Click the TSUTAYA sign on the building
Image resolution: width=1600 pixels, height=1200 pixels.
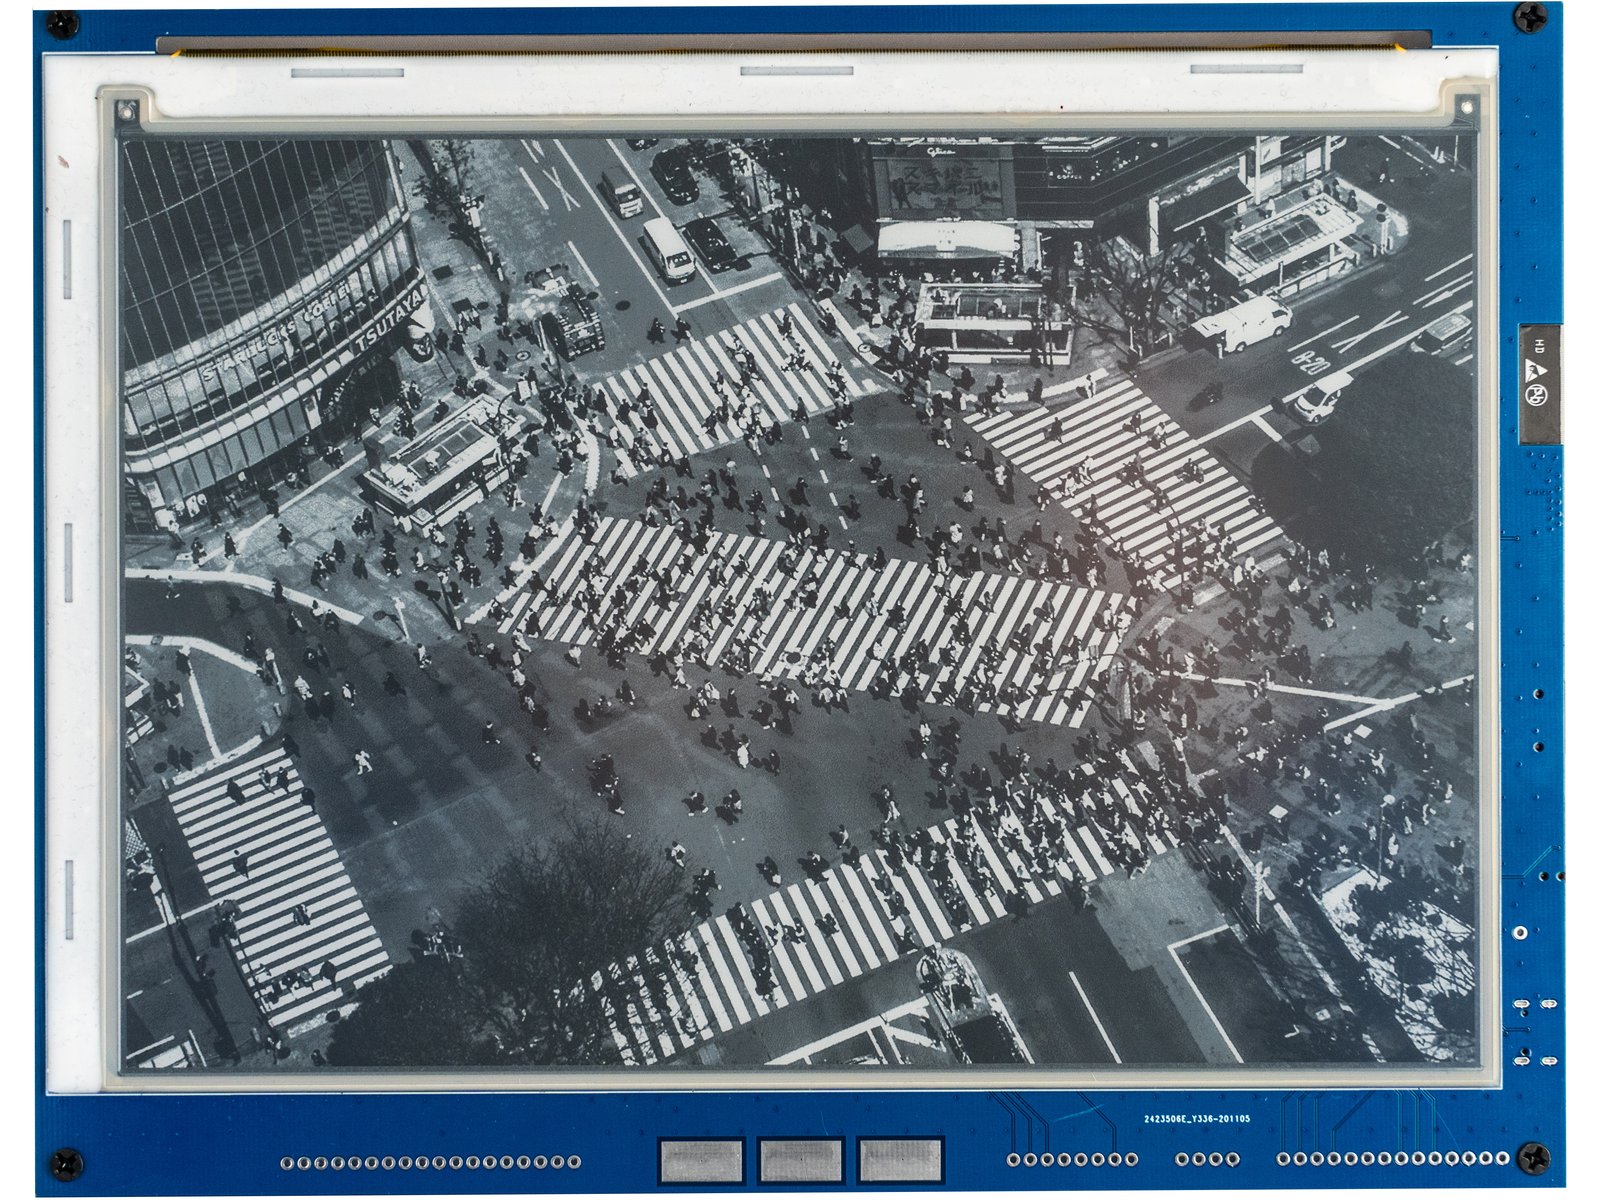pos(391,317)
